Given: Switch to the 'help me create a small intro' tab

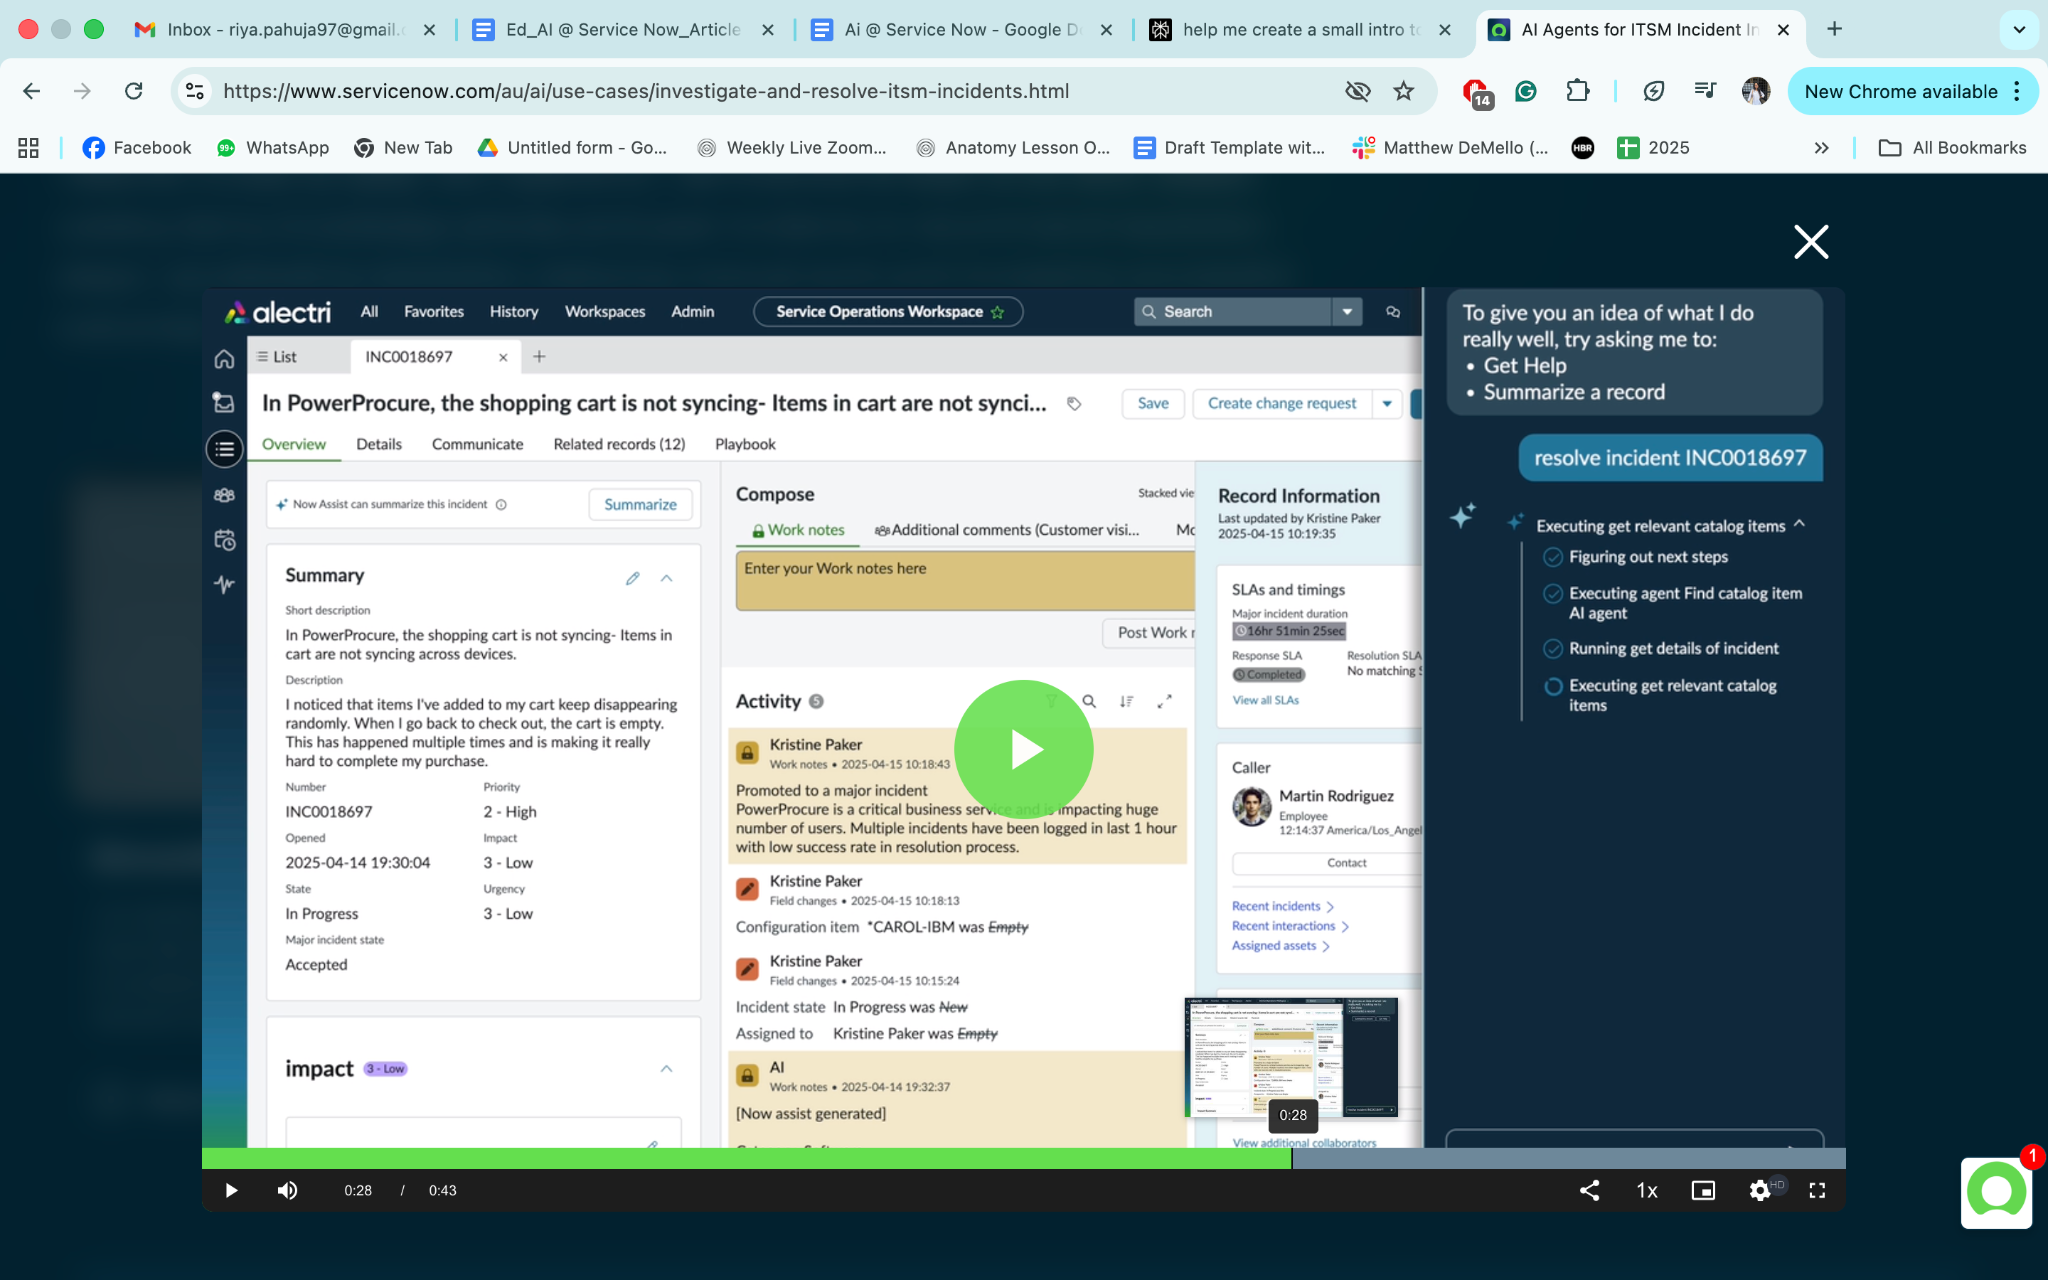Looking at the screenshot, I should point(1300,30).
